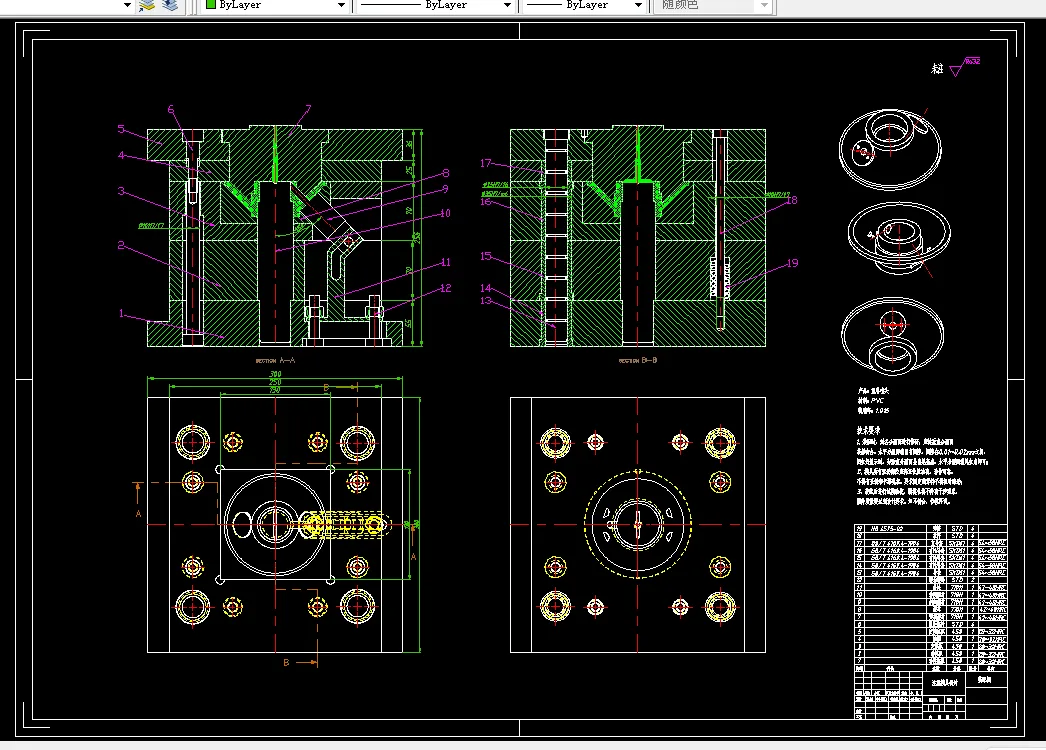This screenshot has height=750, width=1046.
Task: Select callout number 11 leader label
Action: coord(446,262)
